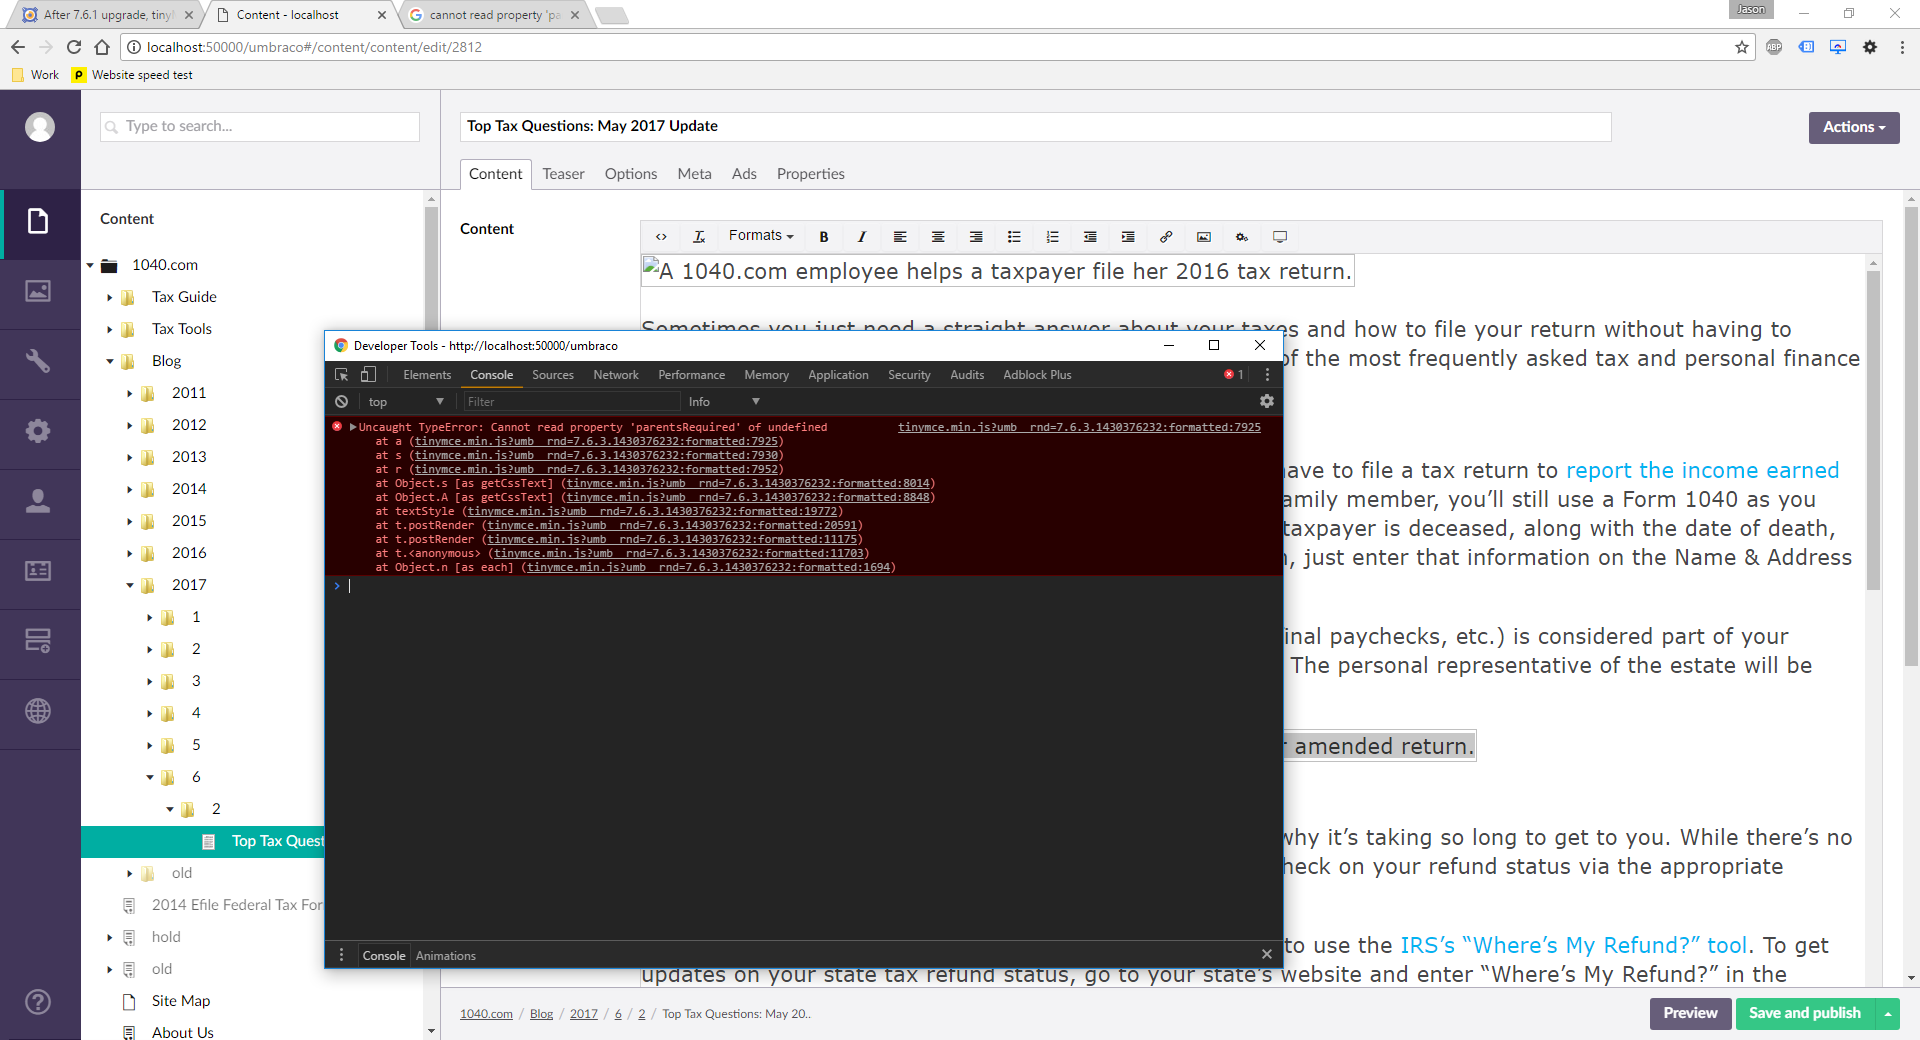Open the Elements tab in DevTools
The image size is (1920, 1040).
click(427, 375)
